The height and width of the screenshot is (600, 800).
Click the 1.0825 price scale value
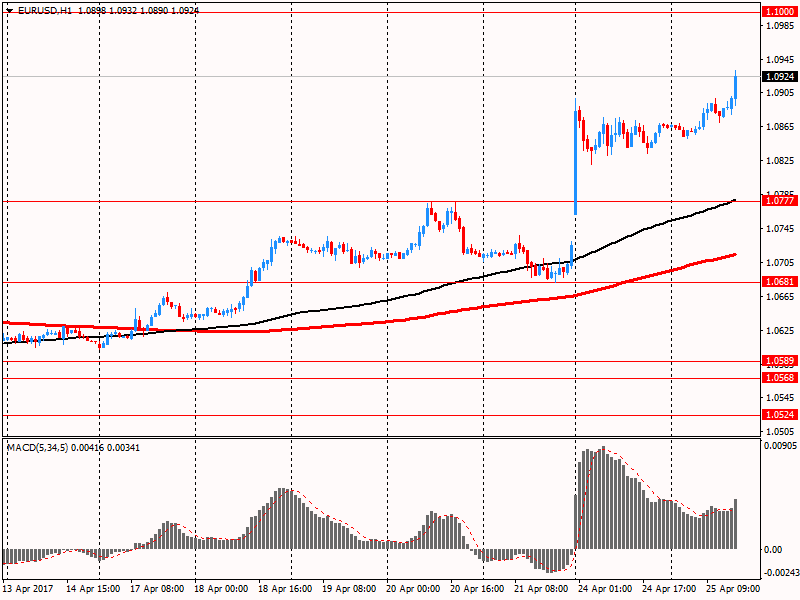tap(780, 161)
